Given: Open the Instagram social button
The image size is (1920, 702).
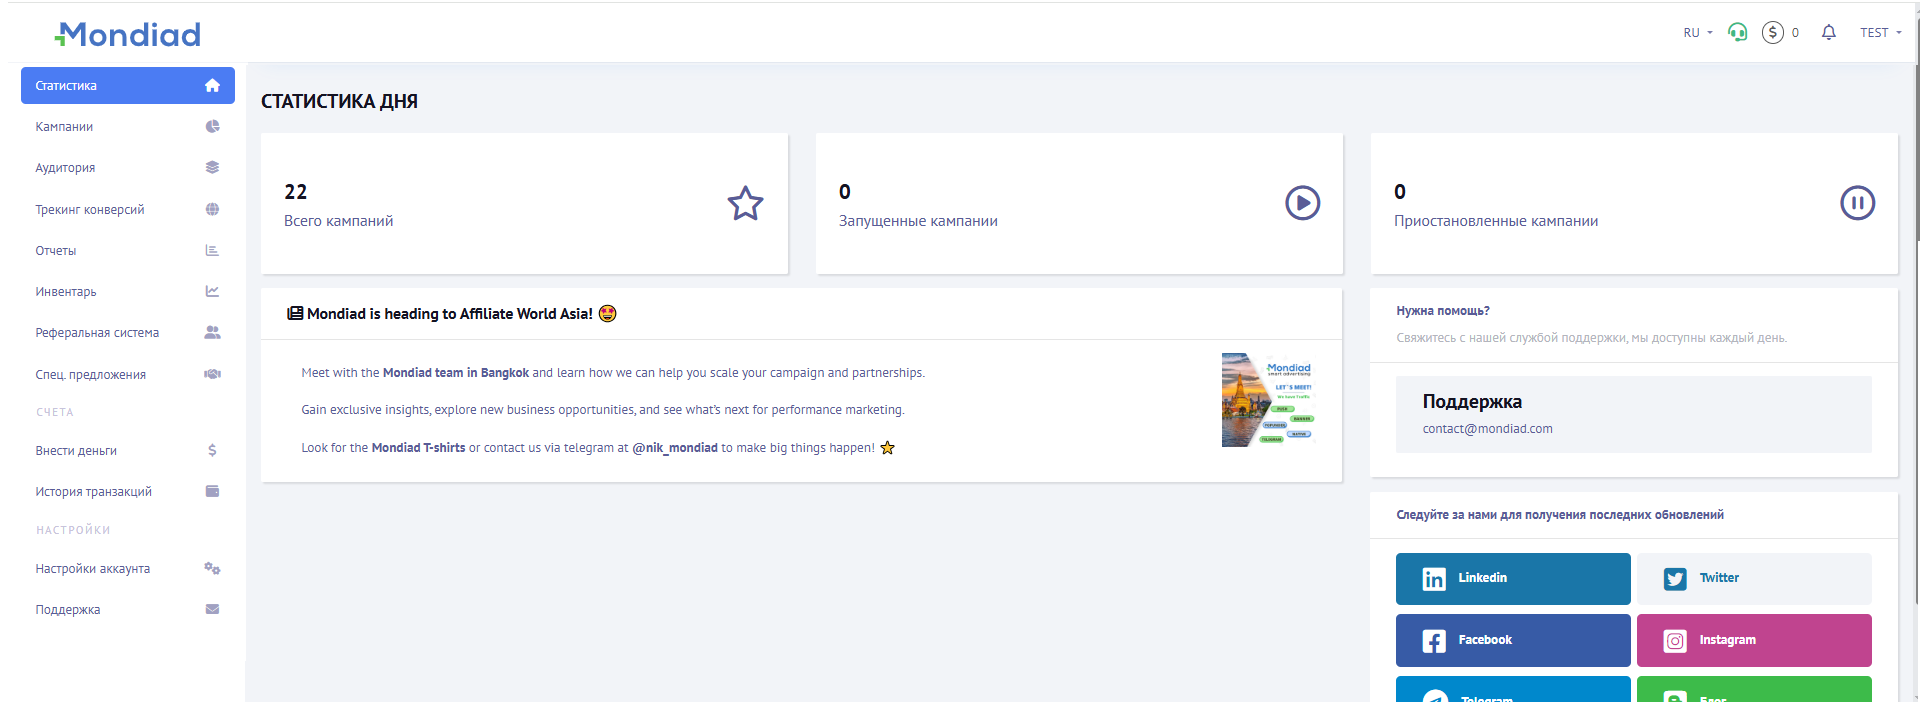Looking at the screenshot, I should coord(1754,641).
